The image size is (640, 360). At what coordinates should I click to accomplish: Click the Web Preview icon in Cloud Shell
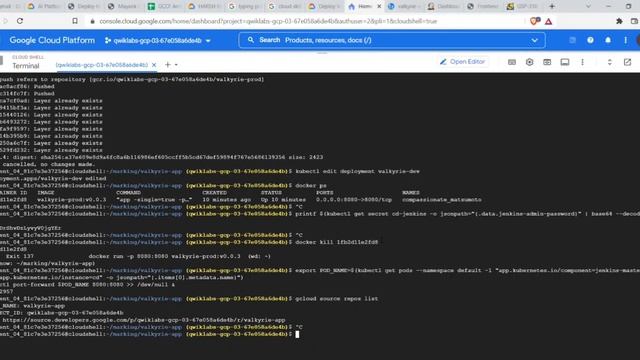point(547,62)
